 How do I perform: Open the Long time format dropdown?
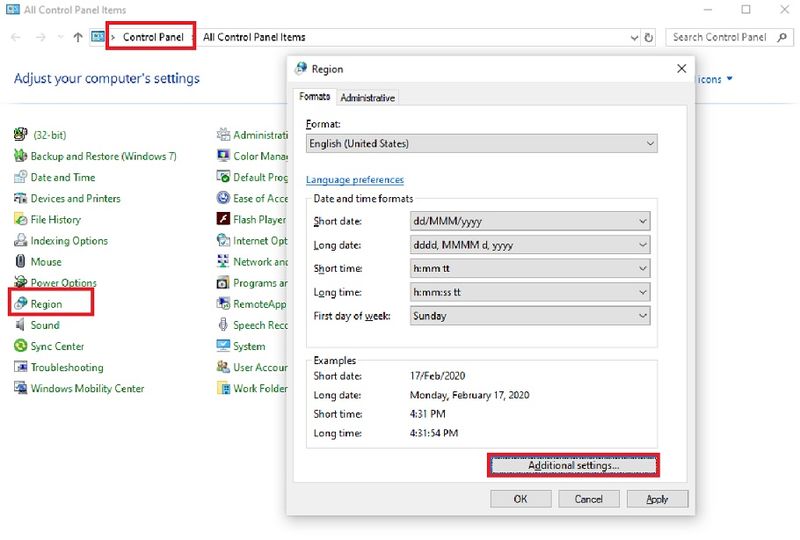tap(529, 292)
